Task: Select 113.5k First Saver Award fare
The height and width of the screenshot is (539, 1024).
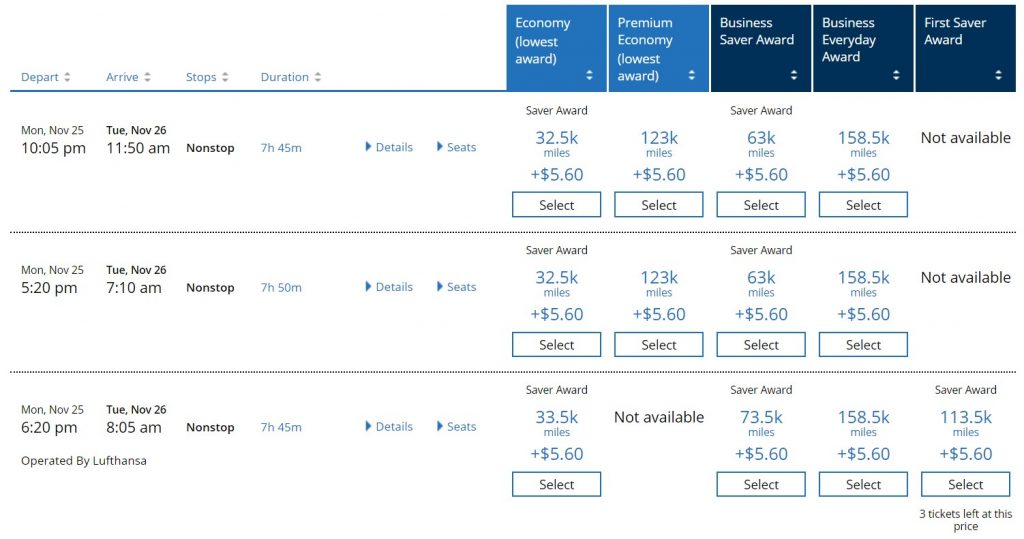Action: coord(965,484)
